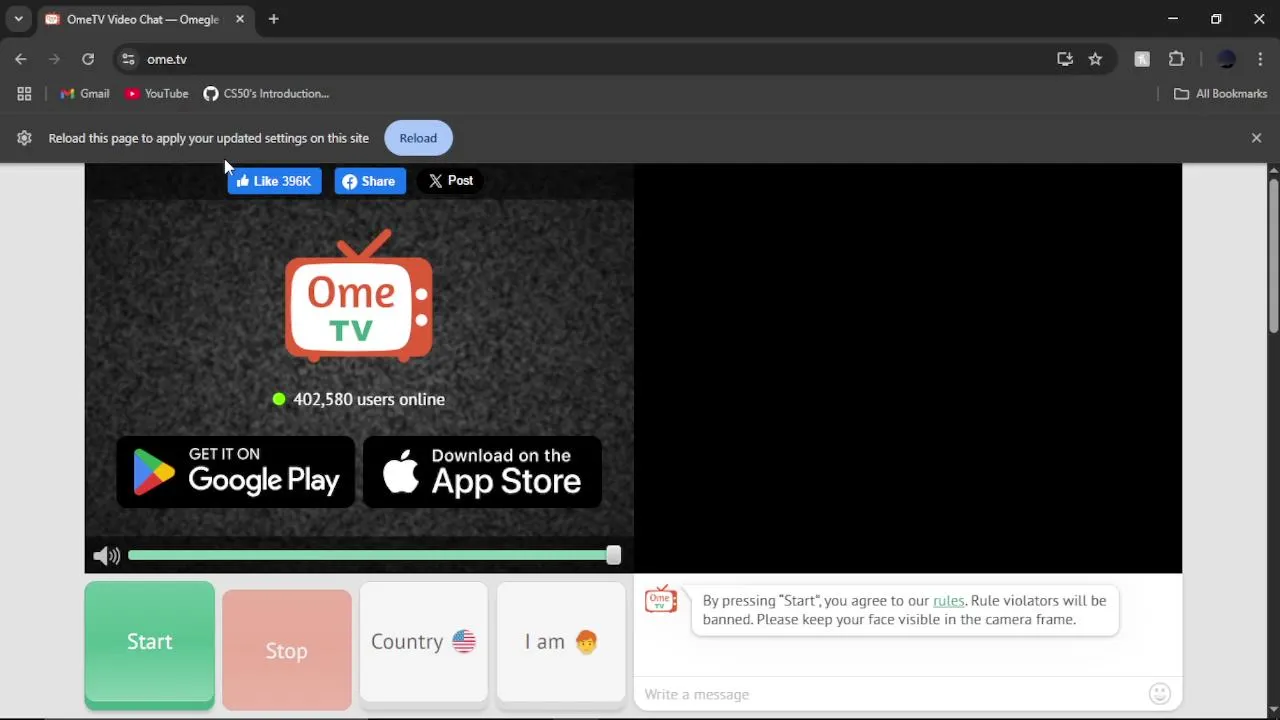The width and height of the screenshot is (1280, 720).
Task: Click the OmeTV avatar beside the rules message
Action: pyautogui.click(x=660, y=600)
